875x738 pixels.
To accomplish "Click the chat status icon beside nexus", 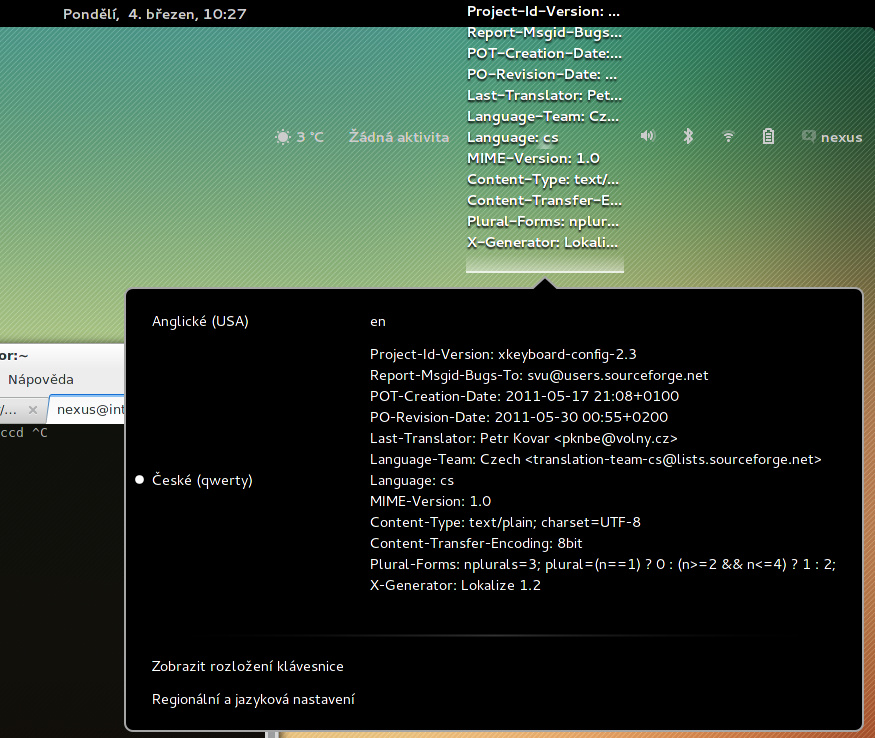I will point(808,137).
